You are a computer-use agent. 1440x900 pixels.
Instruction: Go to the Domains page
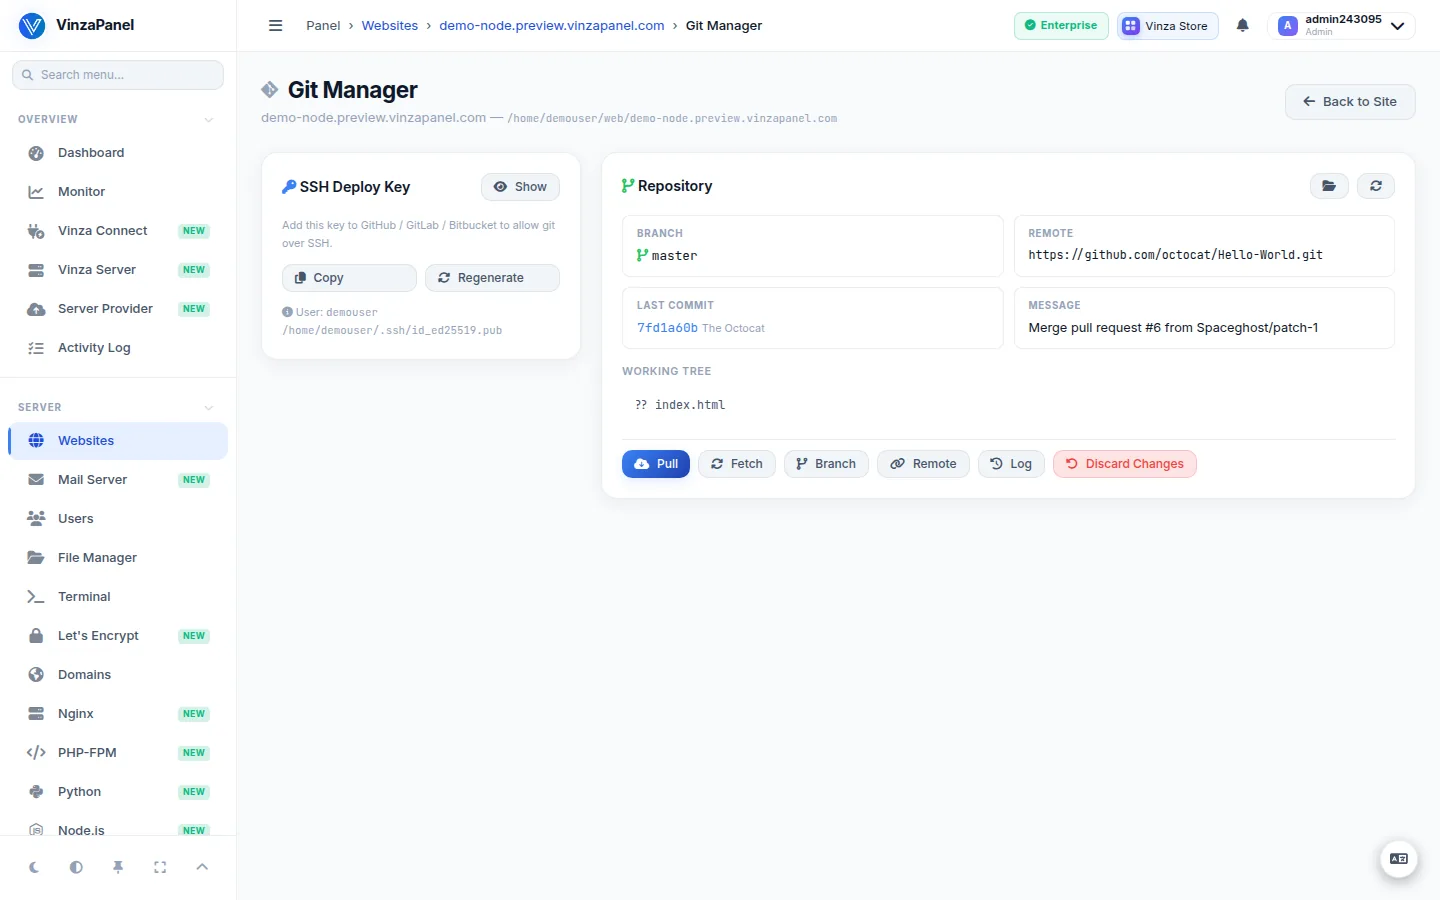118,675
